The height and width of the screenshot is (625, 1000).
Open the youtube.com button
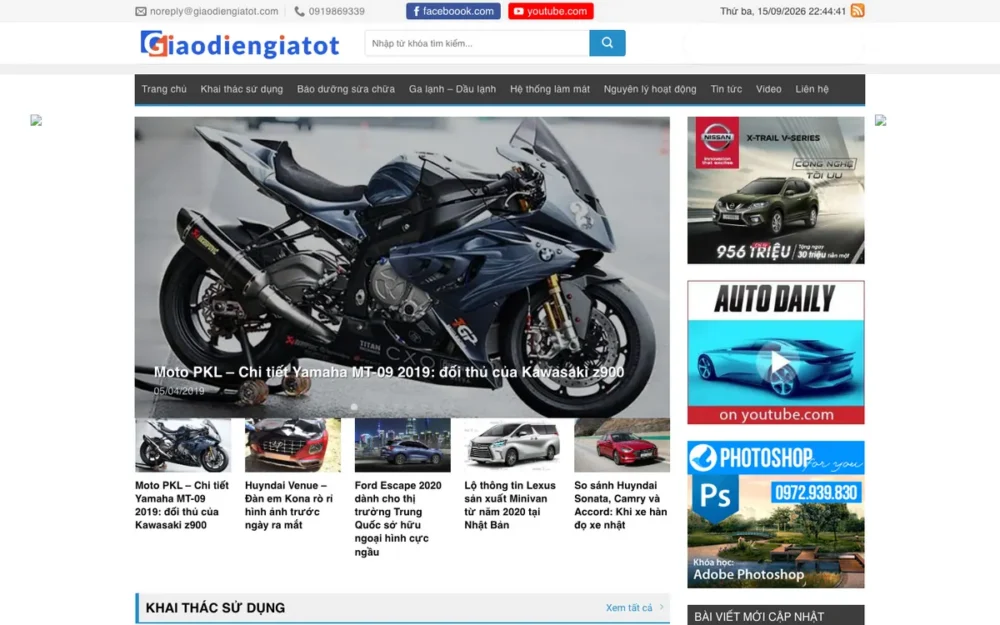pyautogui.click(x=550, y=11)
